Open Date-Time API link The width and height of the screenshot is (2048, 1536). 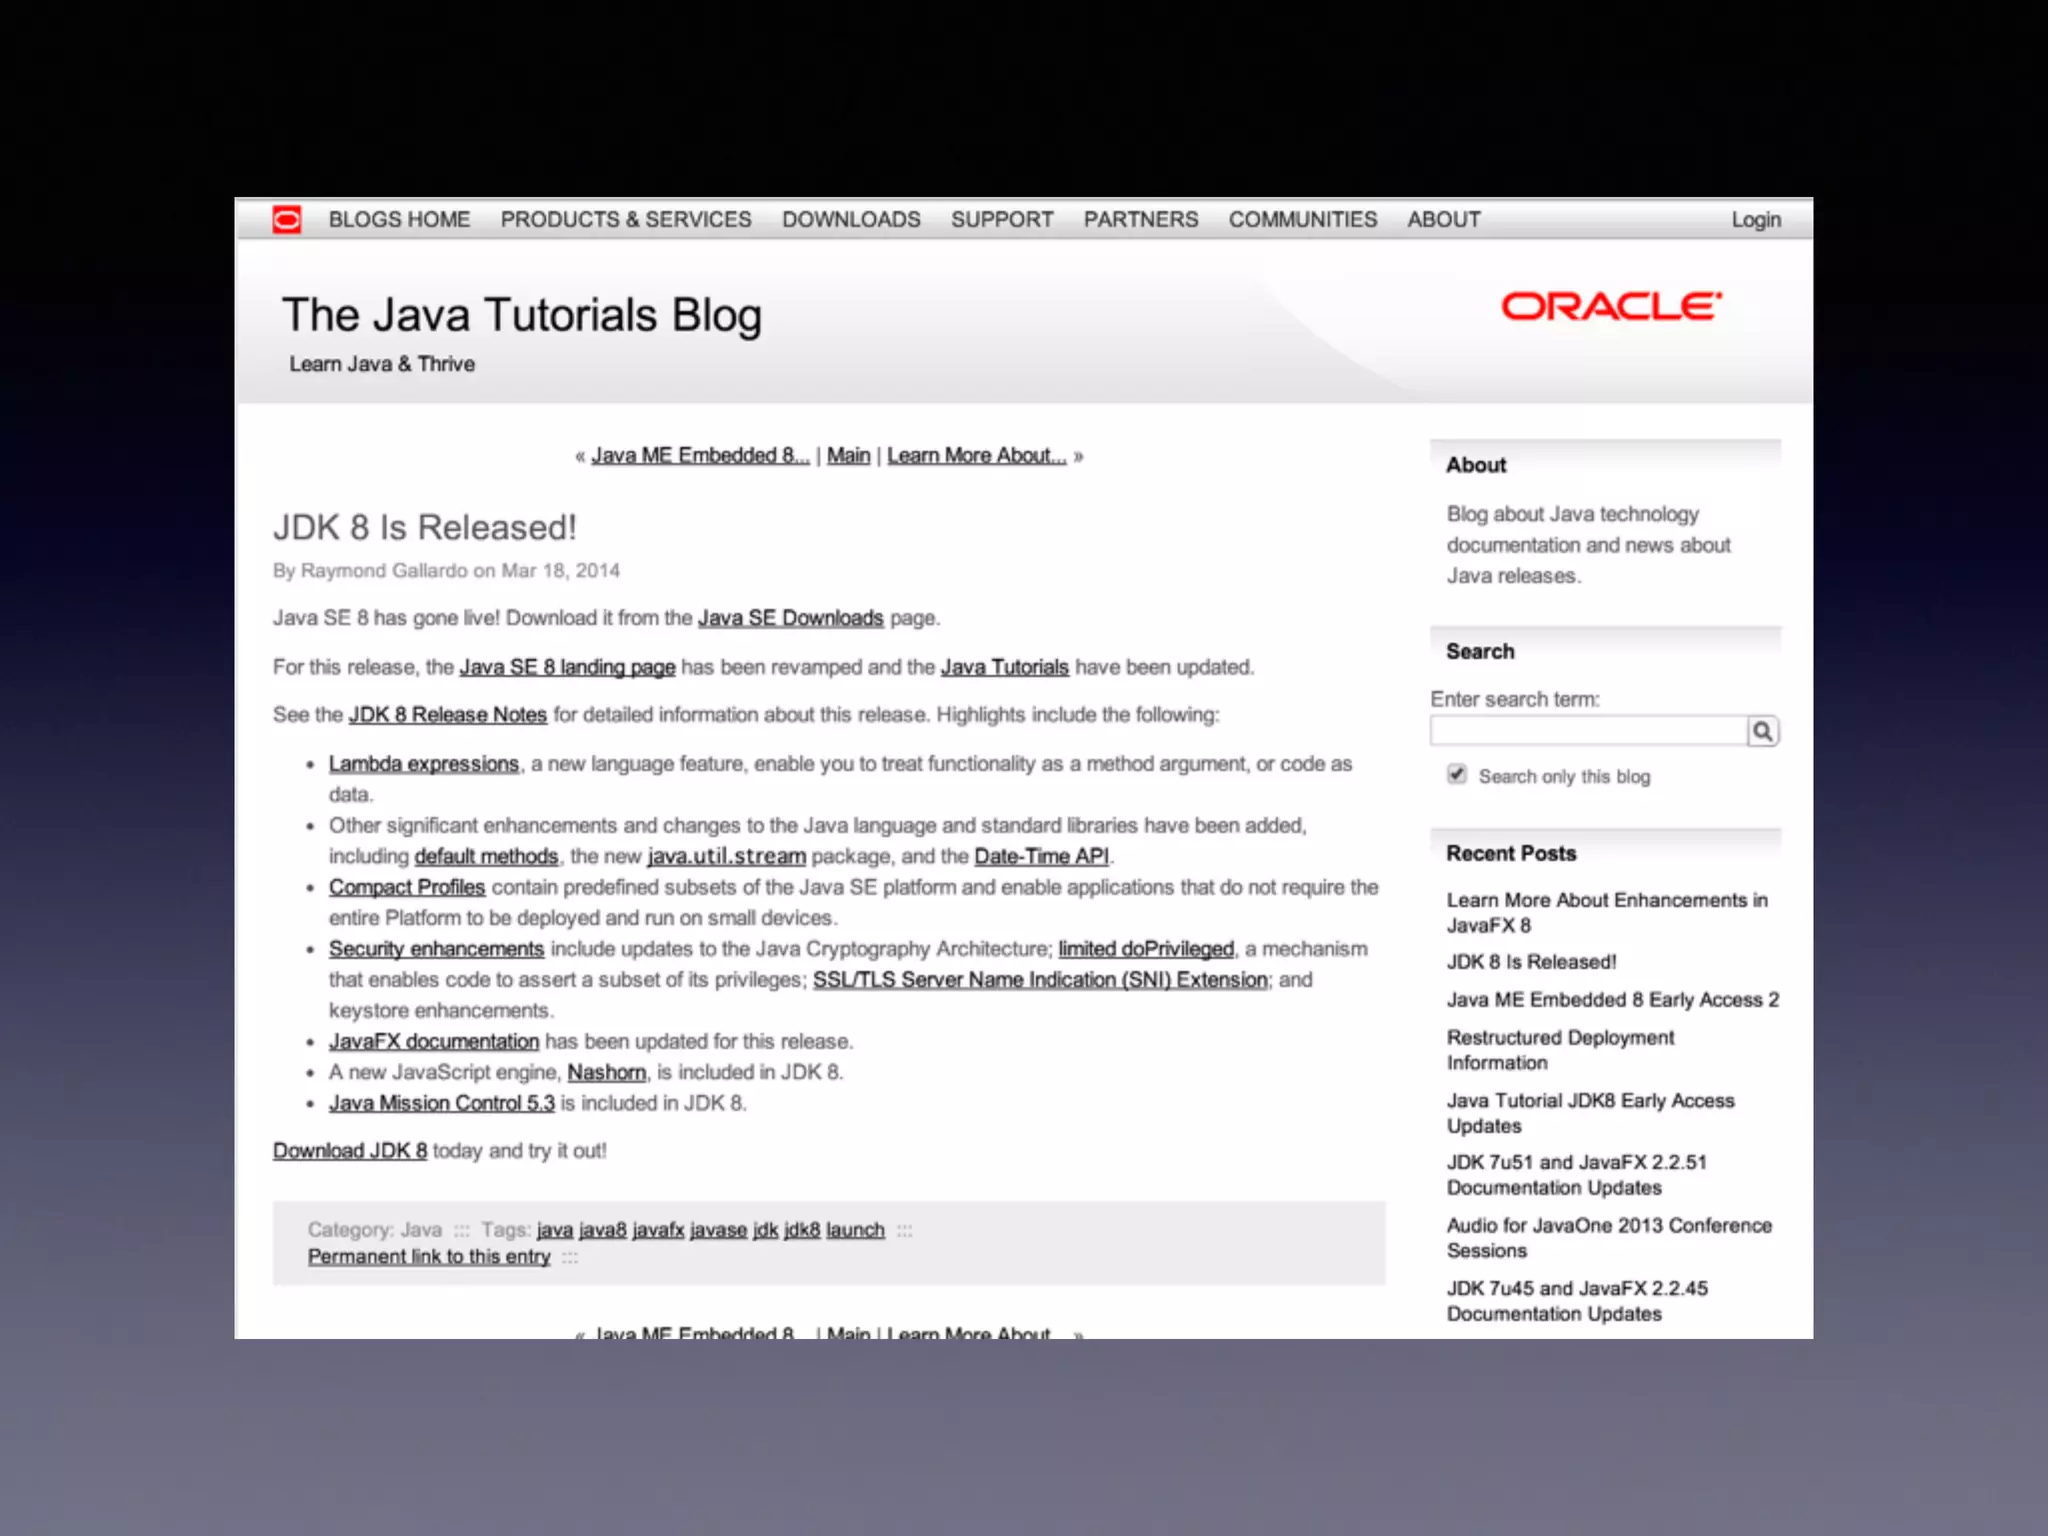1042,857
